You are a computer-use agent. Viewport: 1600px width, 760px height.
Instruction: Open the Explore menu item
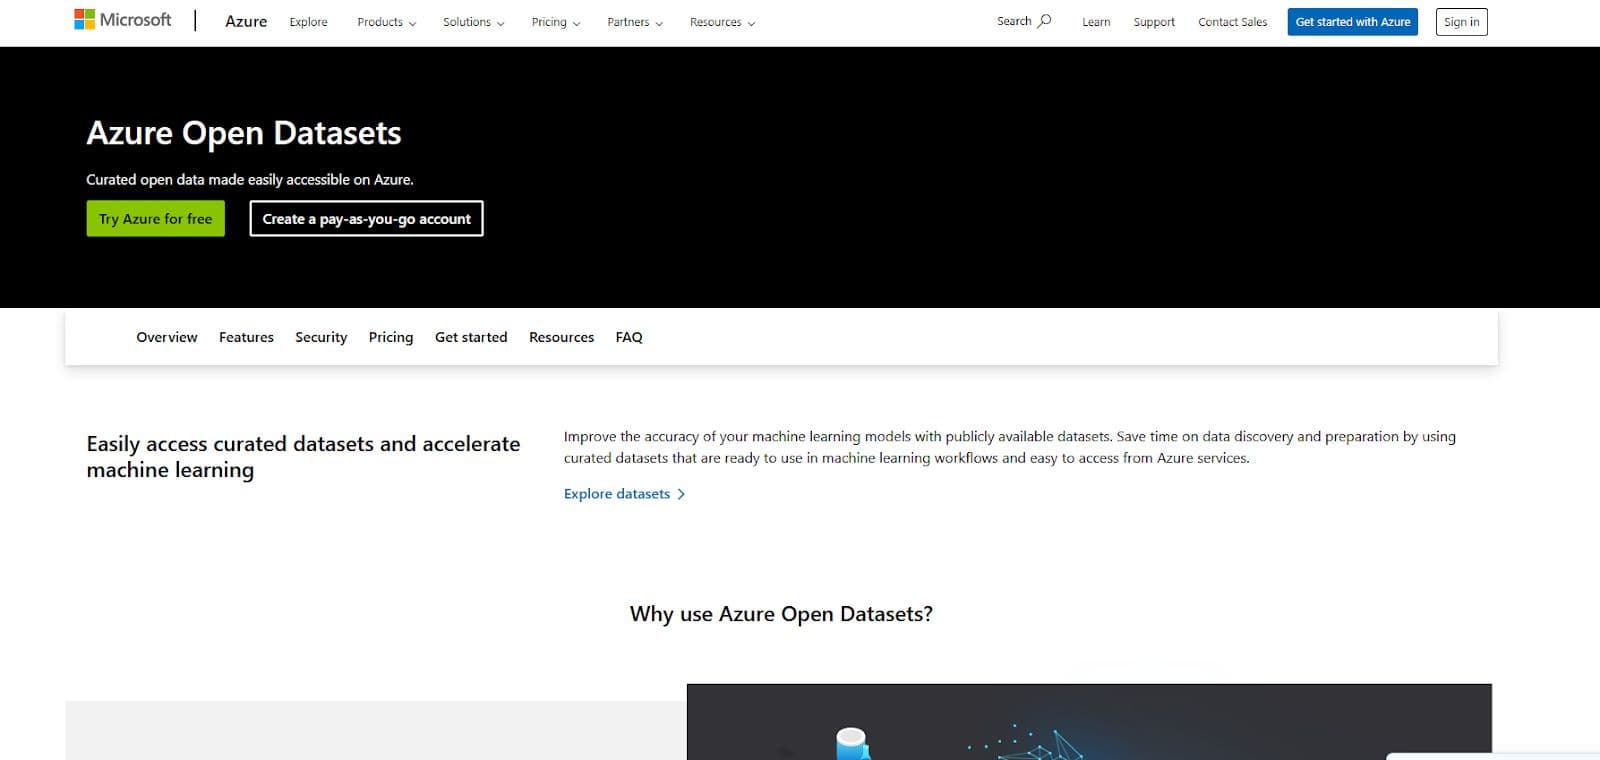pyautogui.click(x=308, y=22)
